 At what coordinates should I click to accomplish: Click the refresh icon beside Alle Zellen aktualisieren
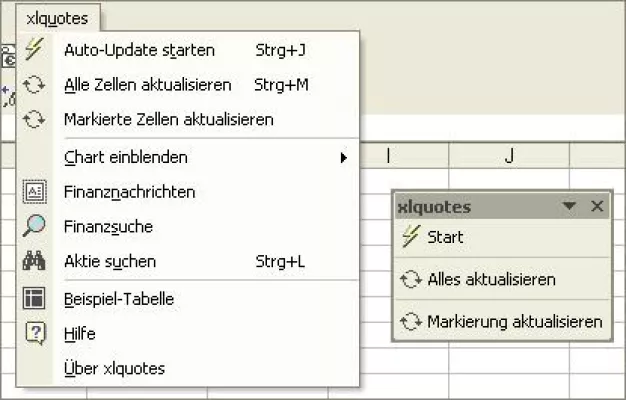[34, 85]
